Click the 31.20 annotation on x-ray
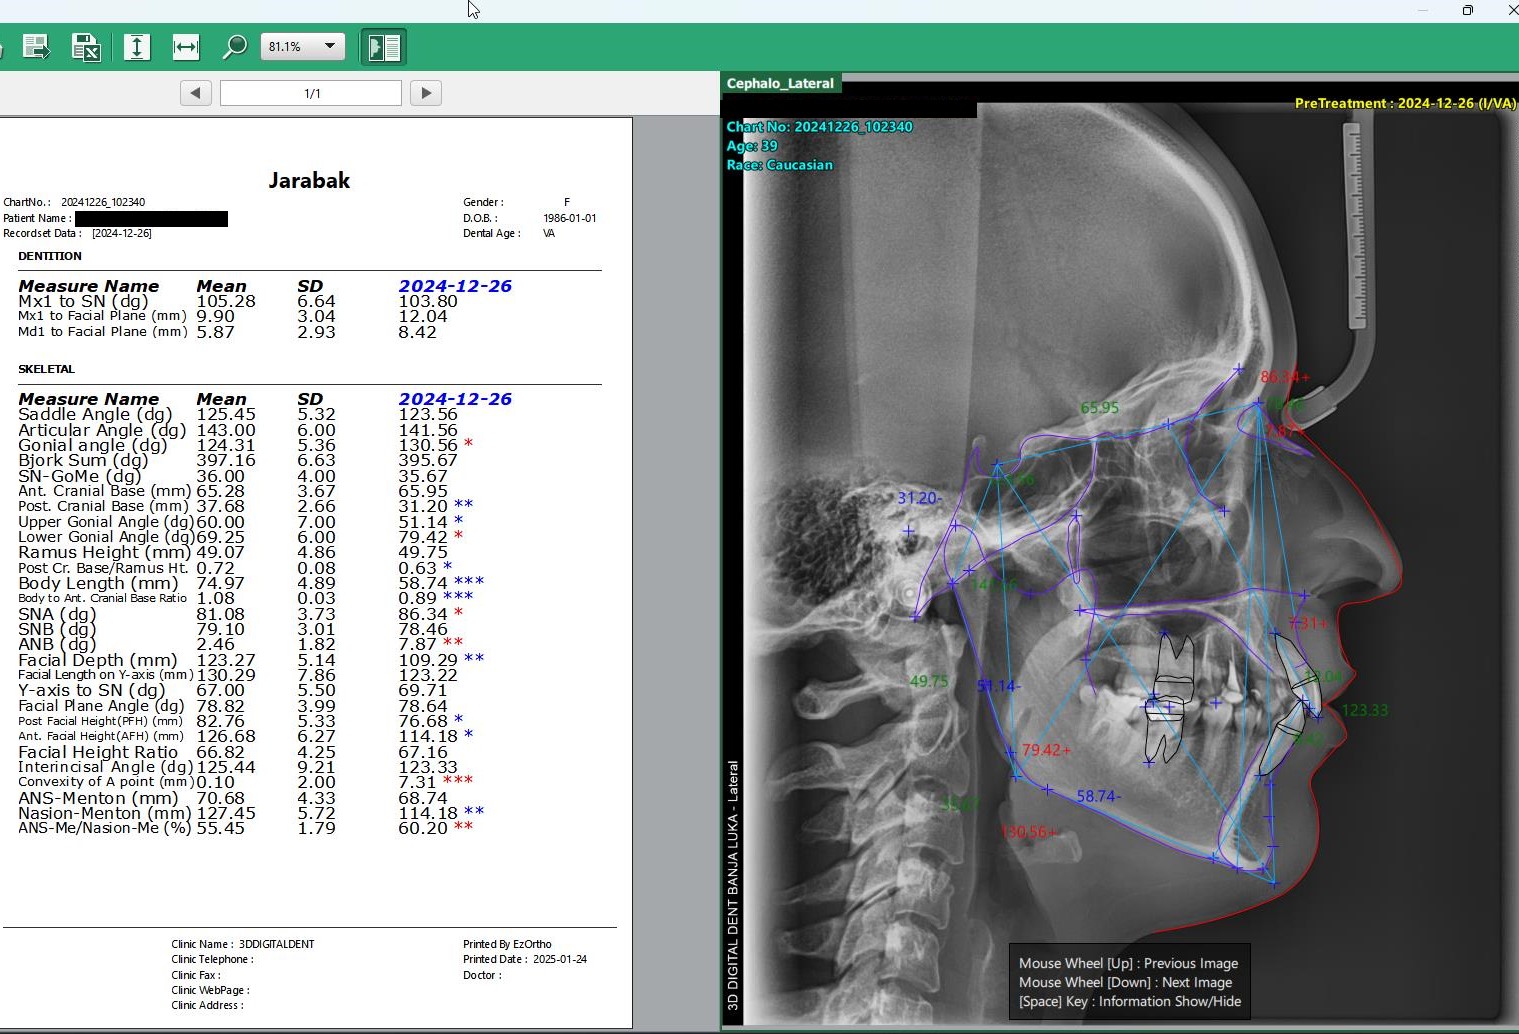The height and width of the screenshot is (1034, 1519). [920, 498]
